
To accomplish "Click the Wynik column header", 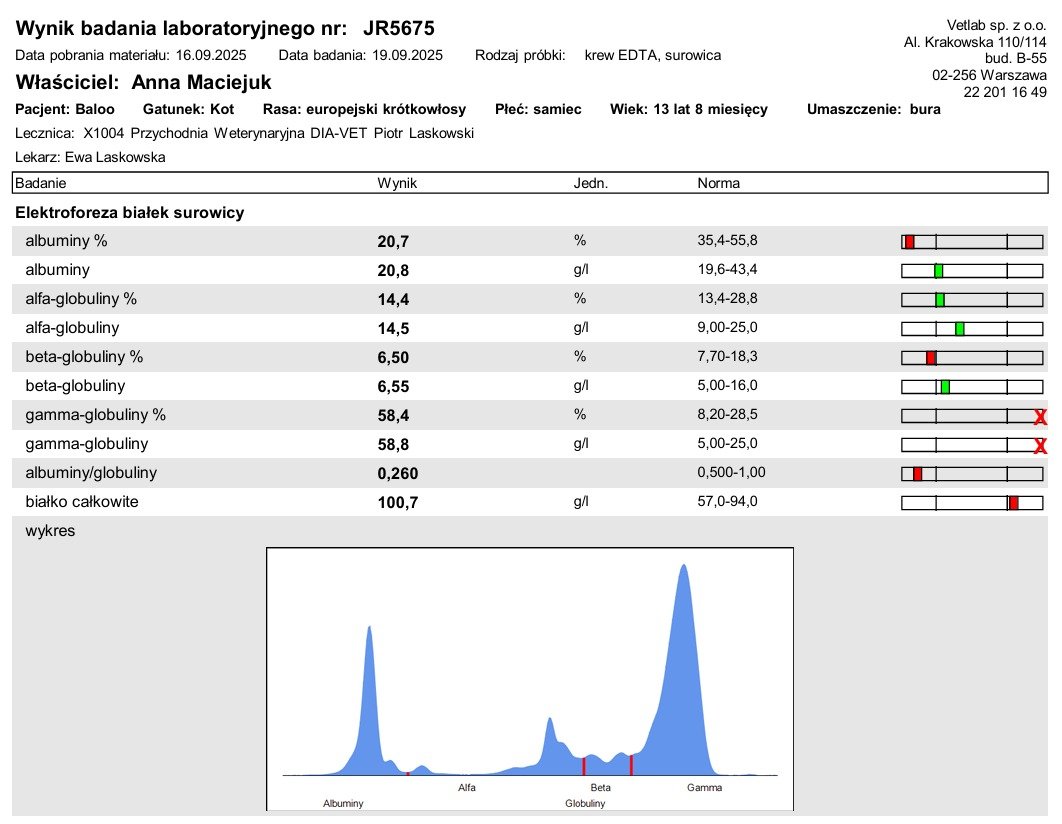I will [398, 183].
